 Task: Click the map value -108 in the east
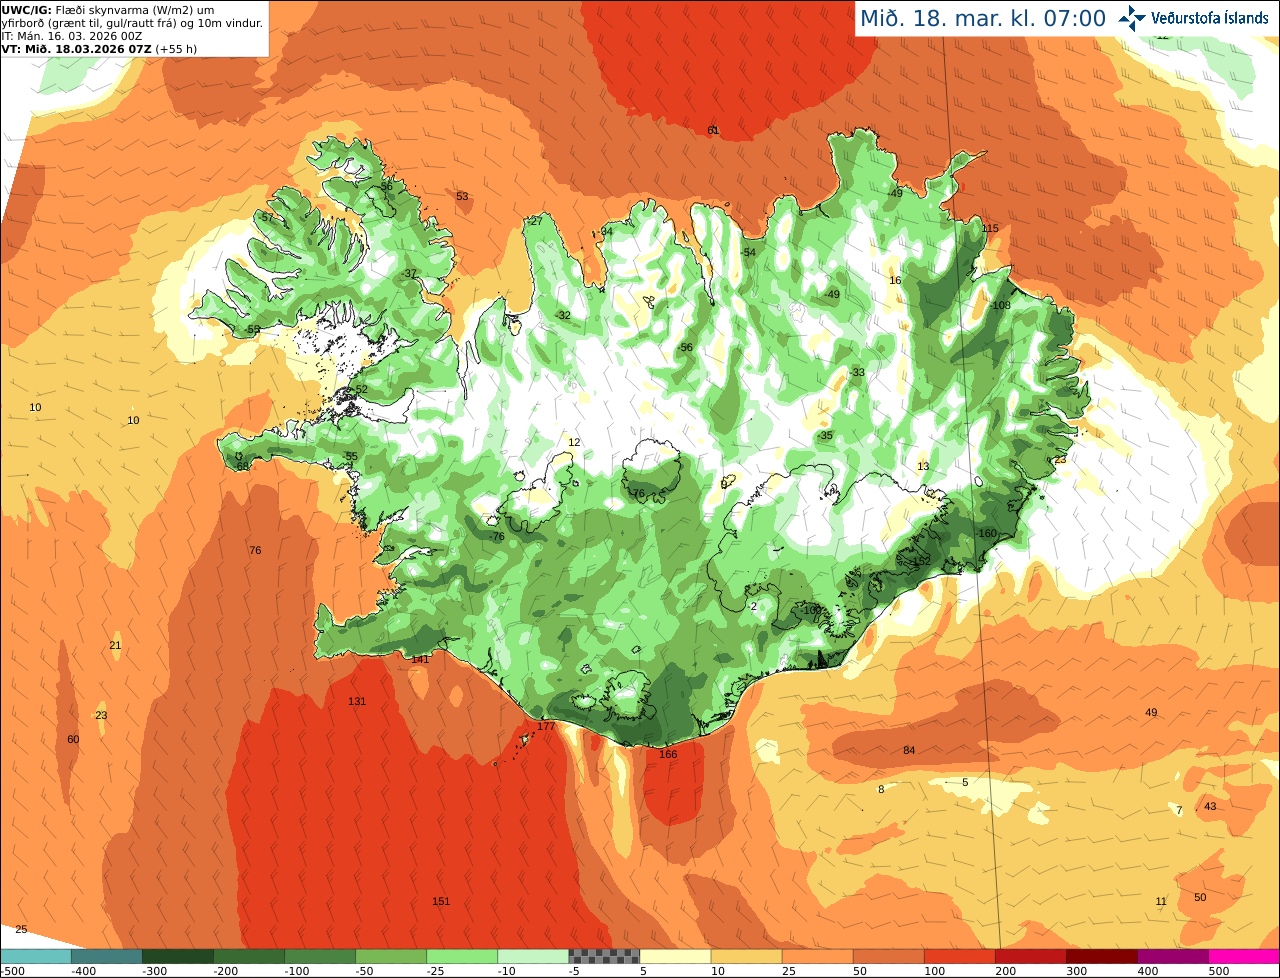click(x=1000, y=305)
